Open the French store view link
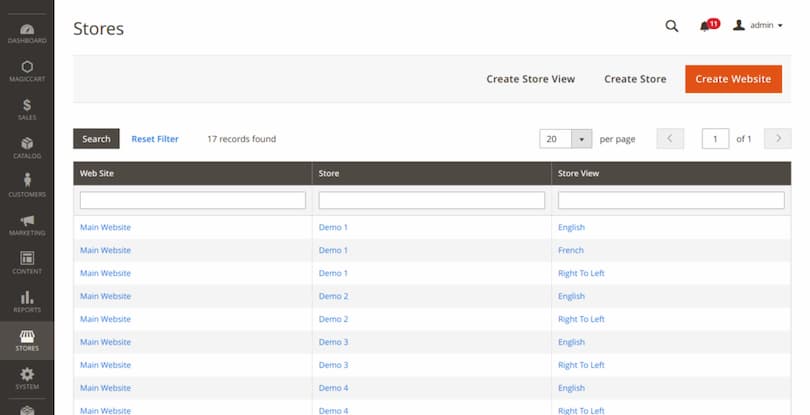This screenshot has height=415, width=810. (571, 250)
